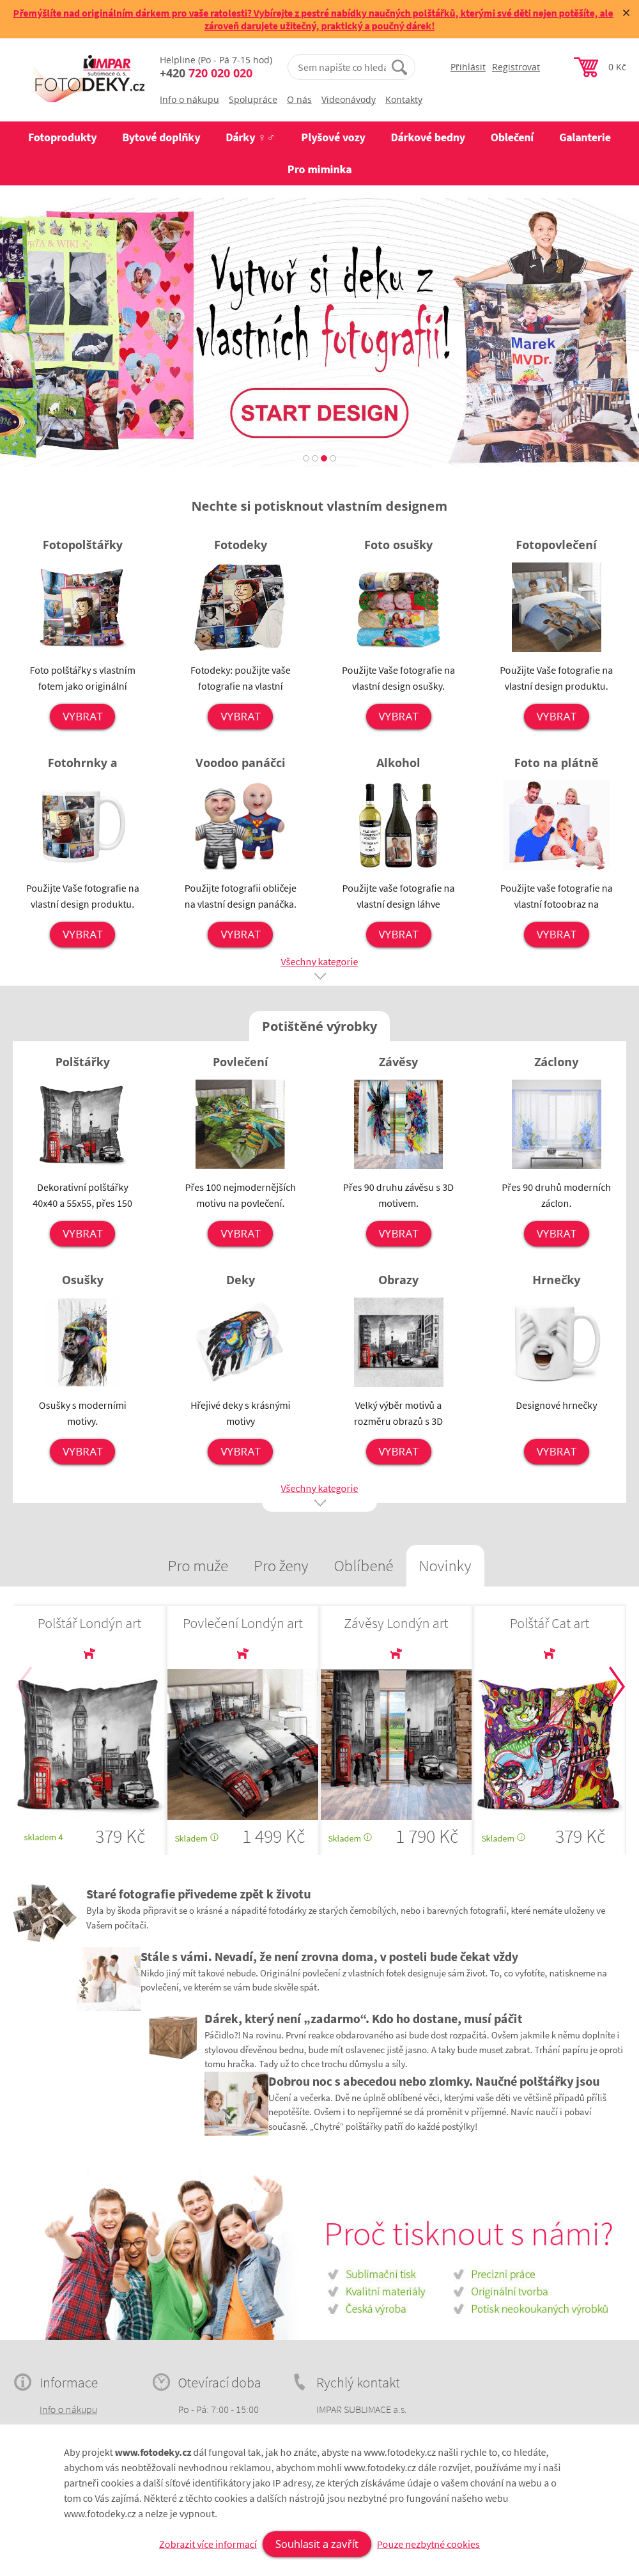The image size is (639, 2576).
Task: Click the FOTODEKY.cz logo
Action: (x=89, y=76)
